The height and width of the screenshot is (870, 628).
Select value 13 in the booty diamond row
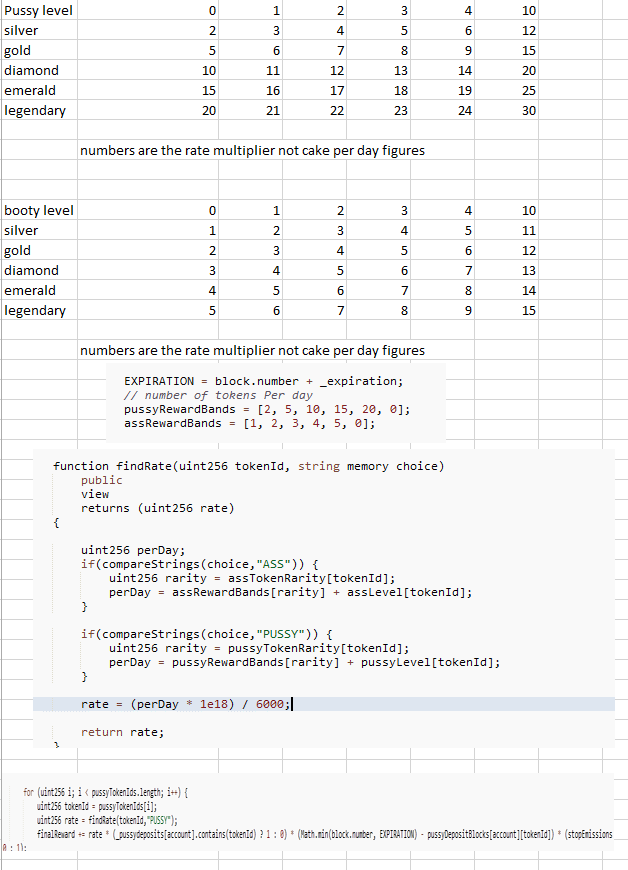pyautogui.click(x=506, y=270)
